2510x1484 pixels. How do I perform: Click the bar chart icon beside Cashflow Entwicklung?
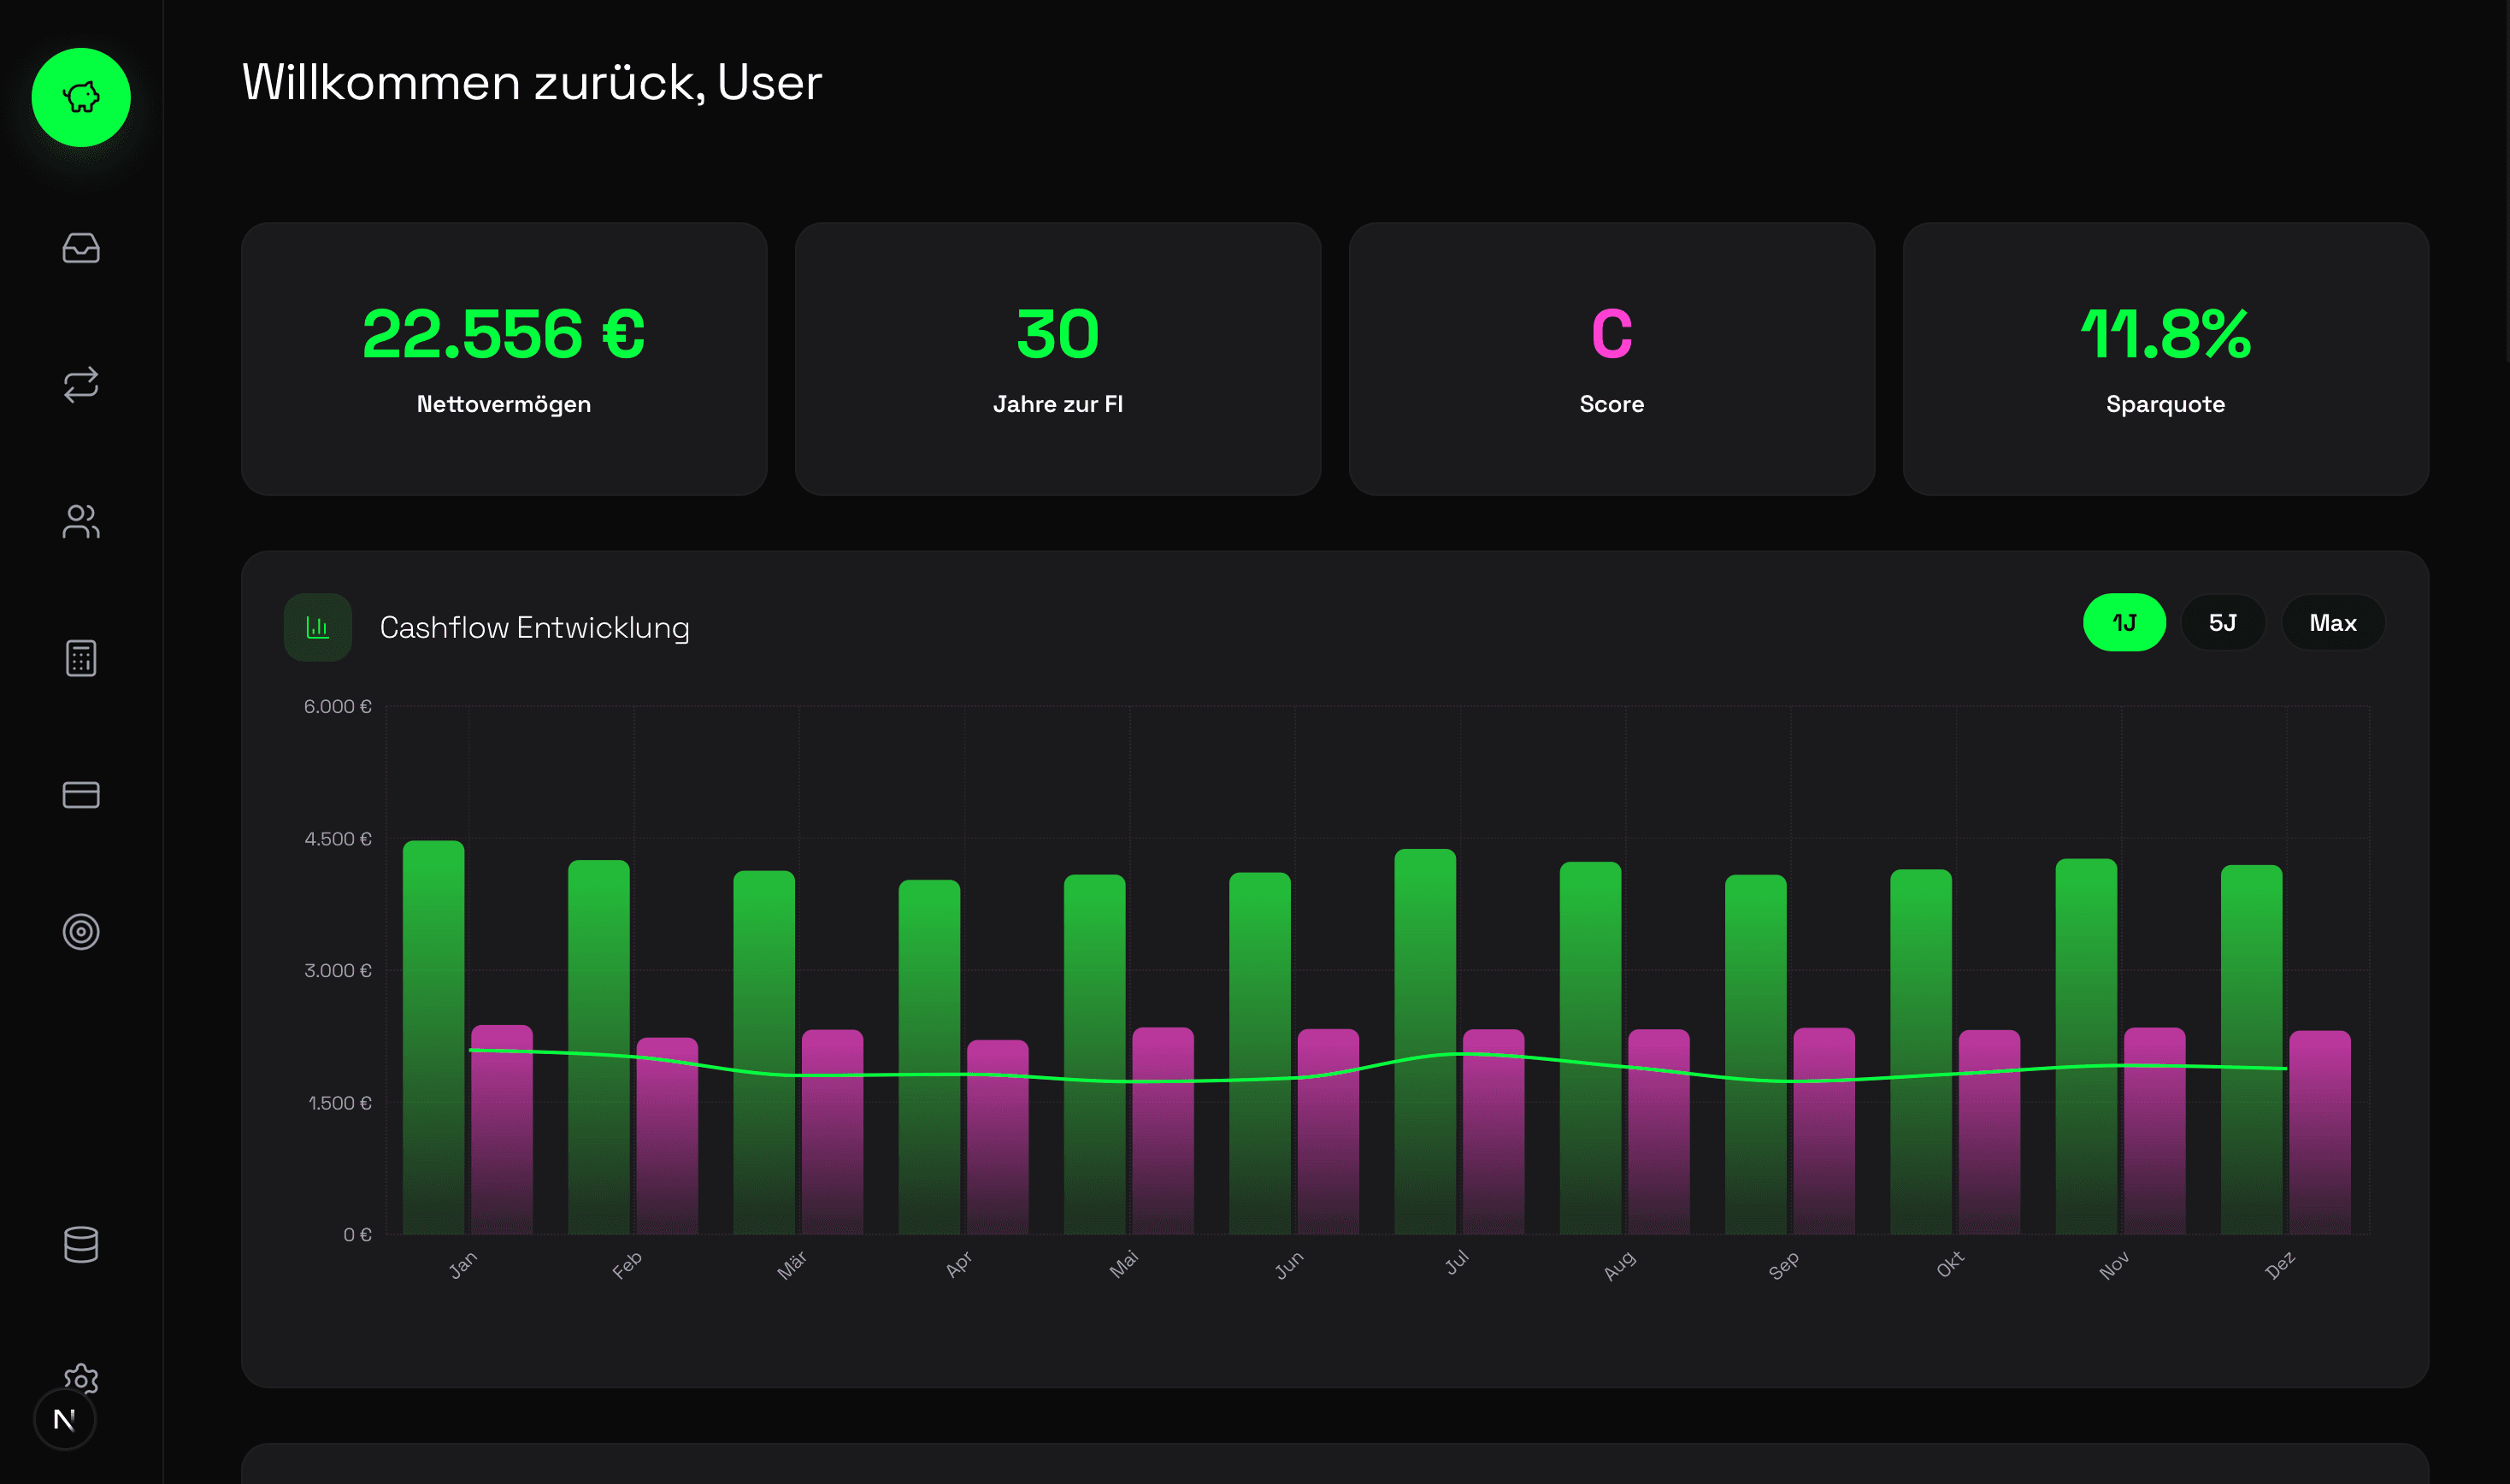pyautogui.click(x=317, y=627)
